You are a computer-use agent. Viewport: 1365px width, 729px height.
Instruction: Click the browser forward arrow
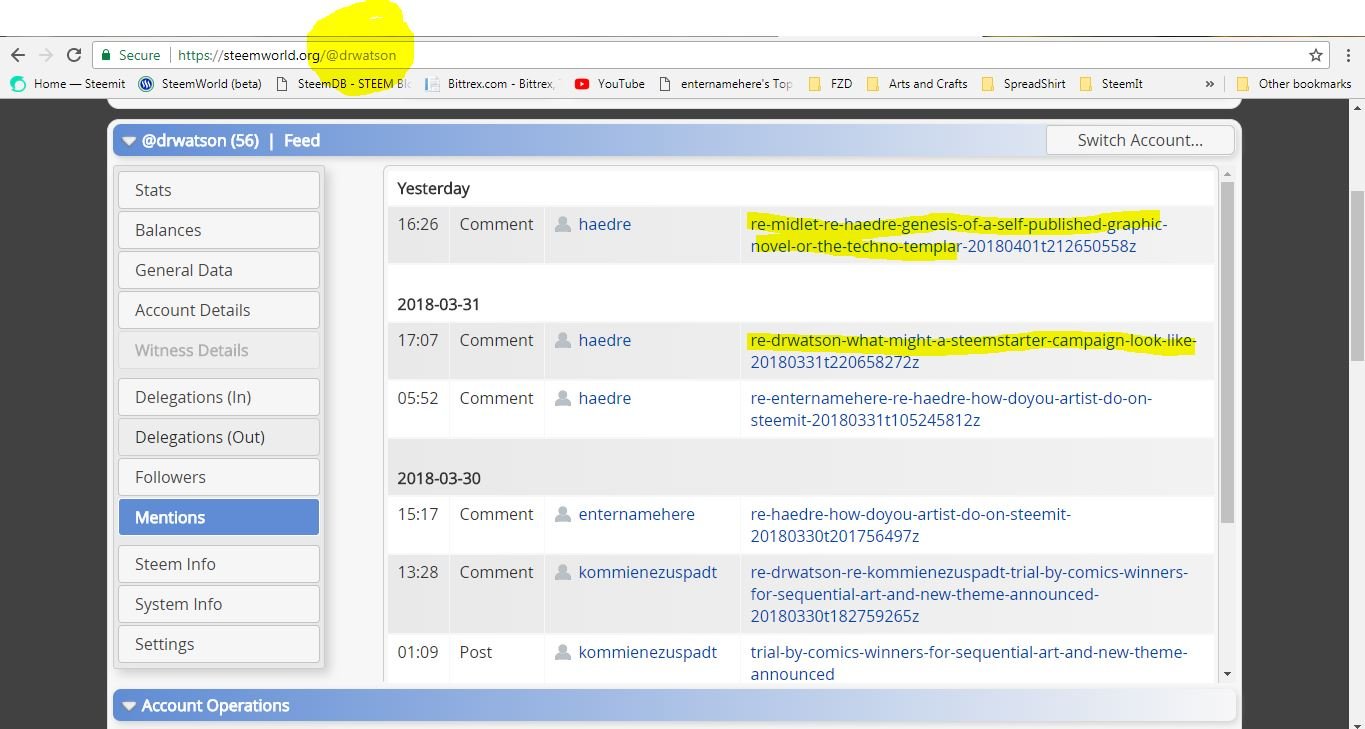[45, 55]
